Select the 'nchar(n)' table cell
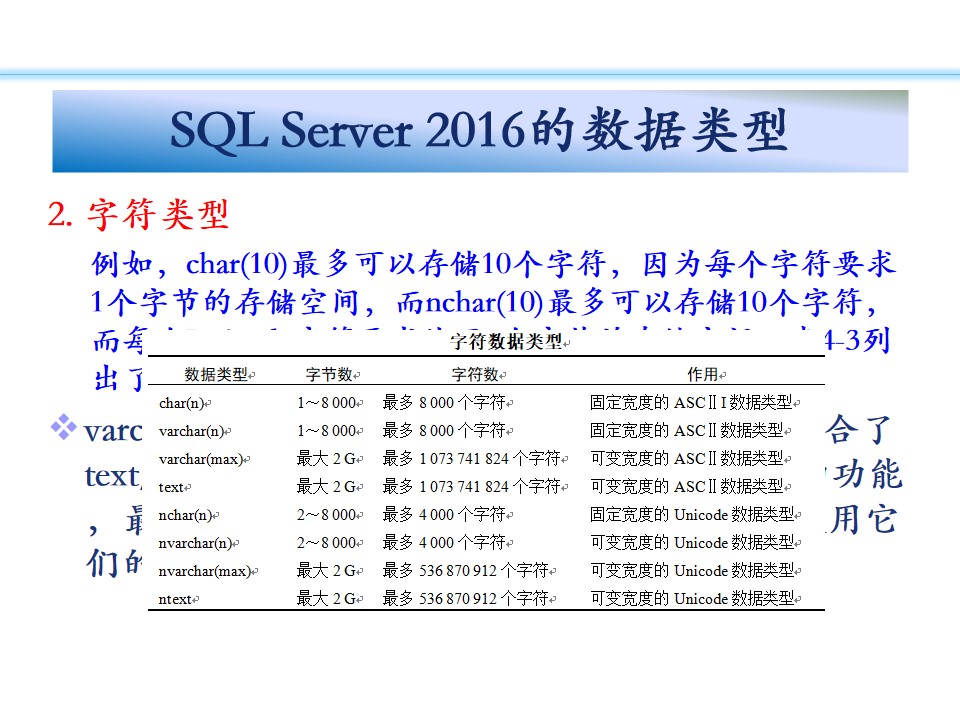960x720 pixels. (x=186, y=516)
